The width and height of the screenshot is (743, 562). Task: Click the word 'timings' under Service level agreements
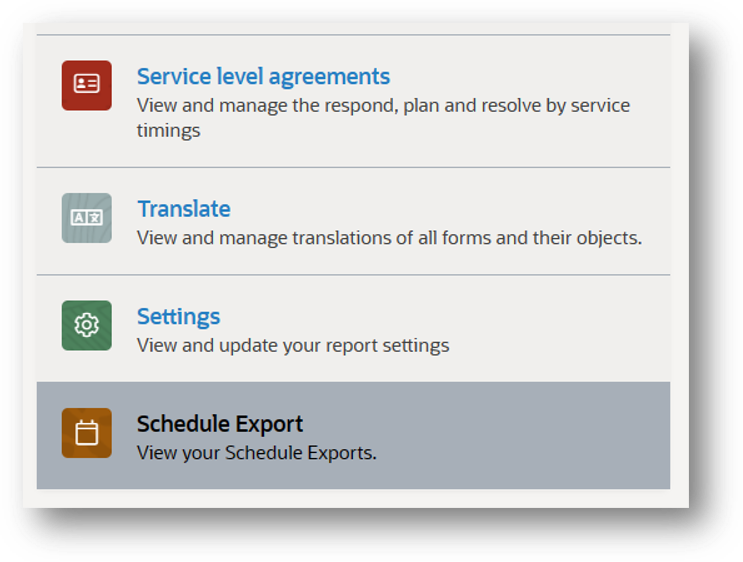tap(169, 130)
